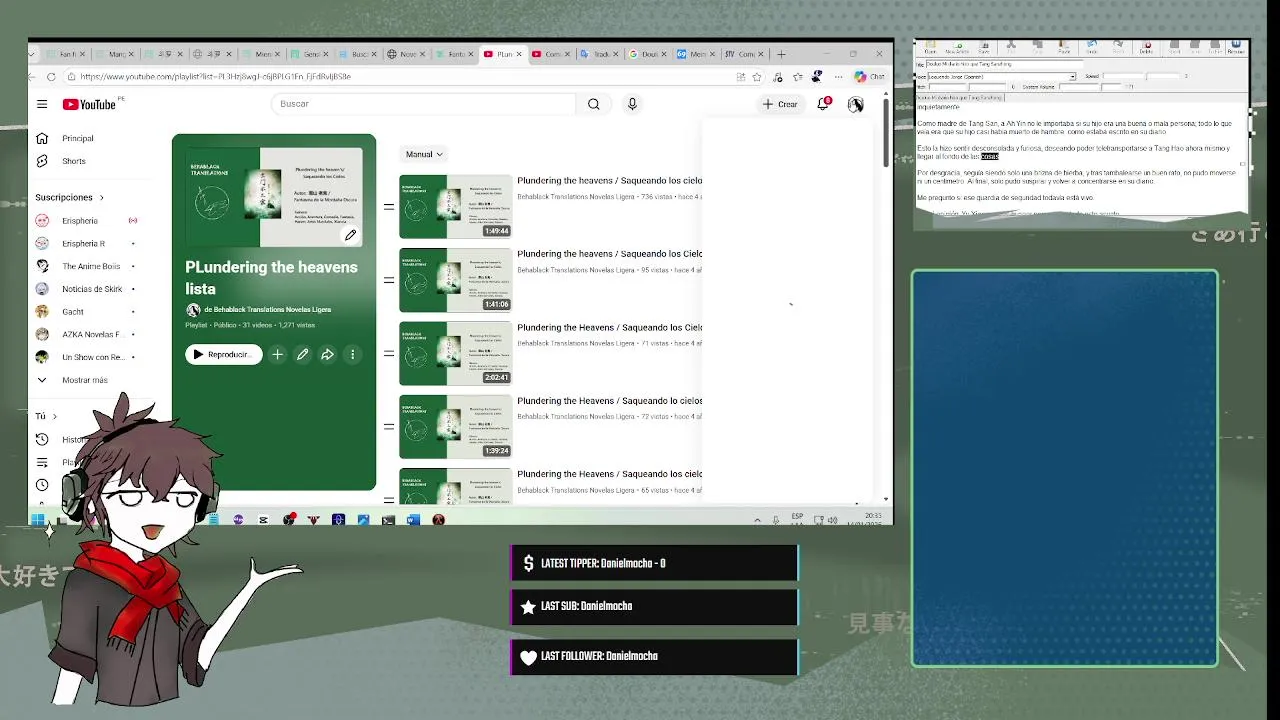
Task: Click the YouTube logo
Action: tap(89, 104)
